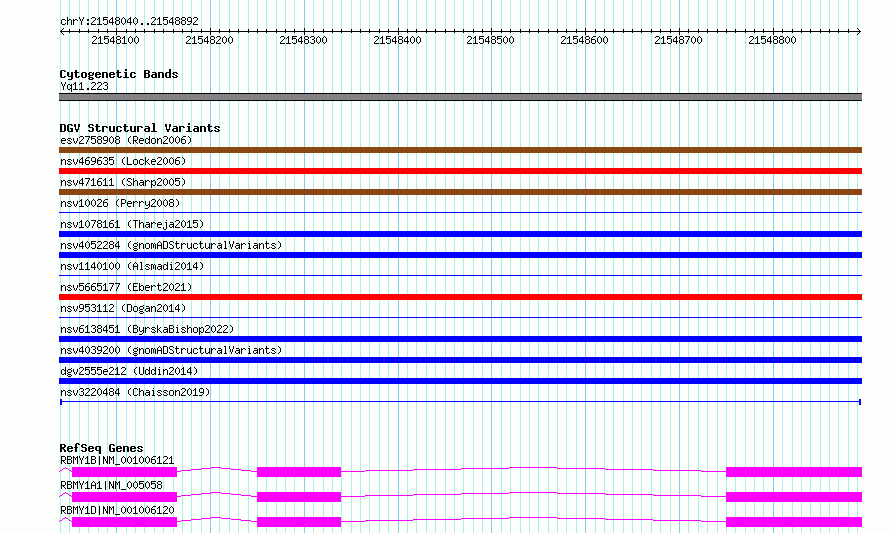Select ruler position 21548800
The width and height of the screenshot is (890, 533).
(773, 40)
